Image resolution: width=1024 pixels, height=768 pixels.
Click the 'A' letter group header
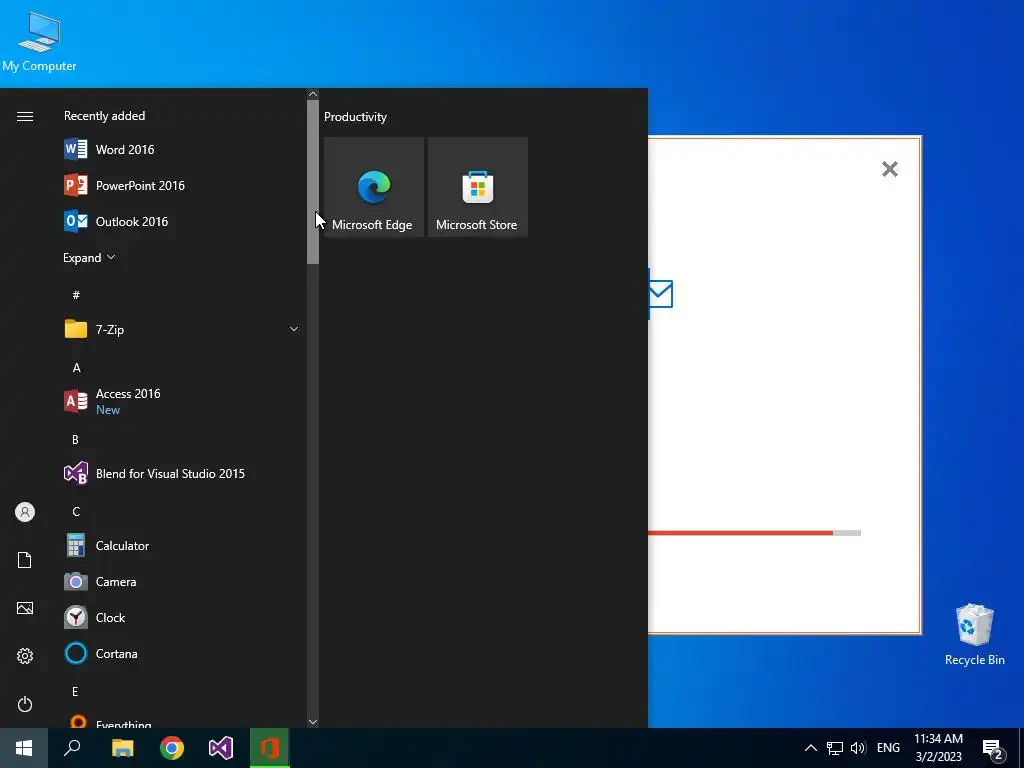click(76, 368)
